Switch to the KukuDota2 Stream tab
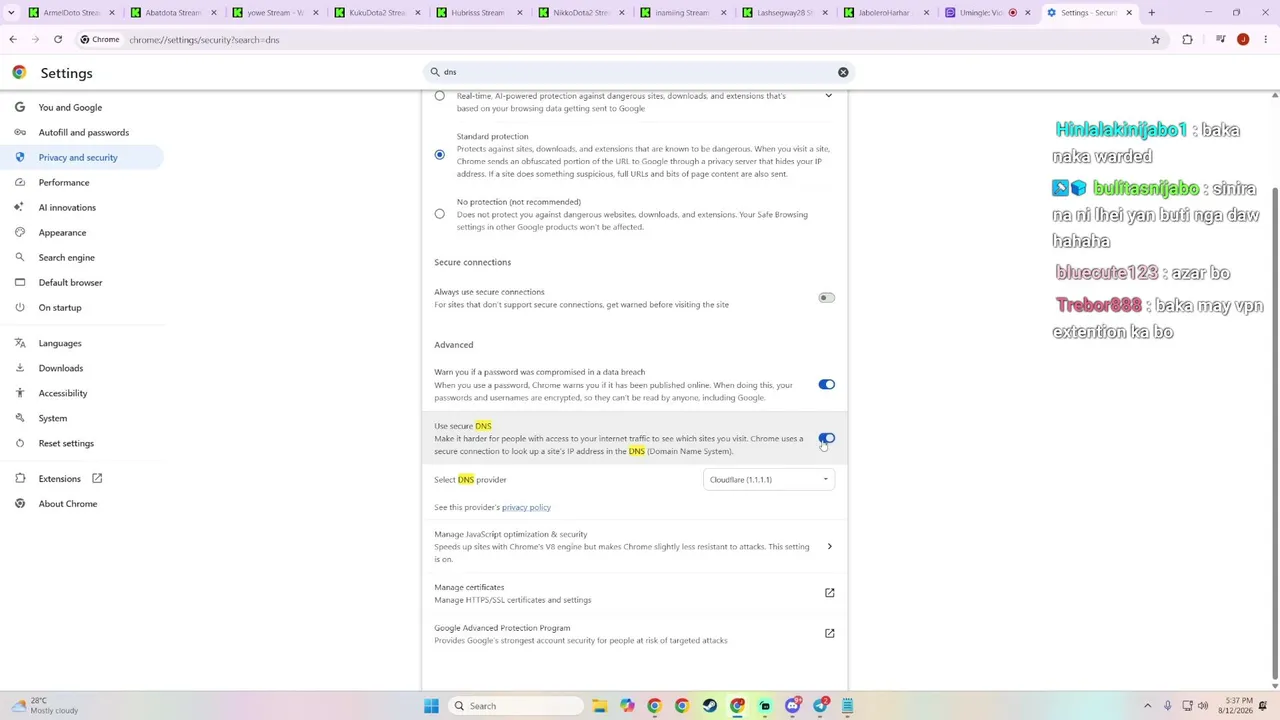 376,13
